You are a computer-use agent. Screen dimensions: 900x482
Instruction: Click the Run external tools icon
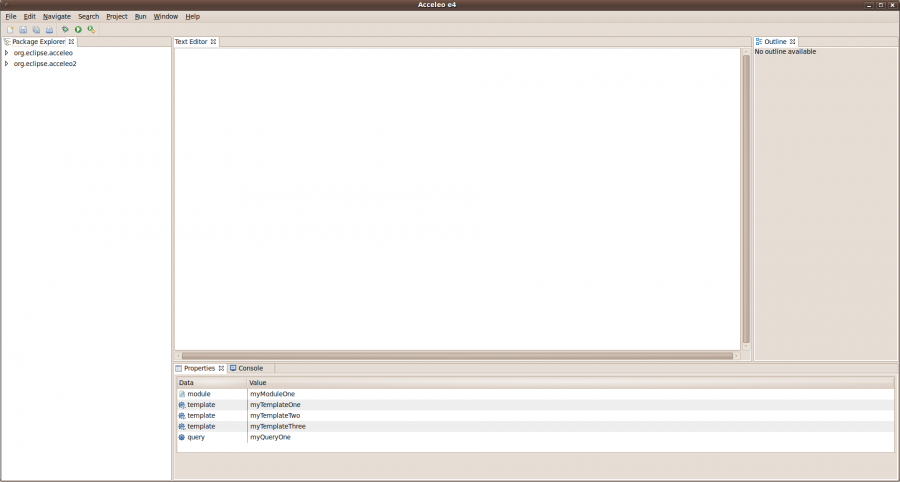(91, 30)
